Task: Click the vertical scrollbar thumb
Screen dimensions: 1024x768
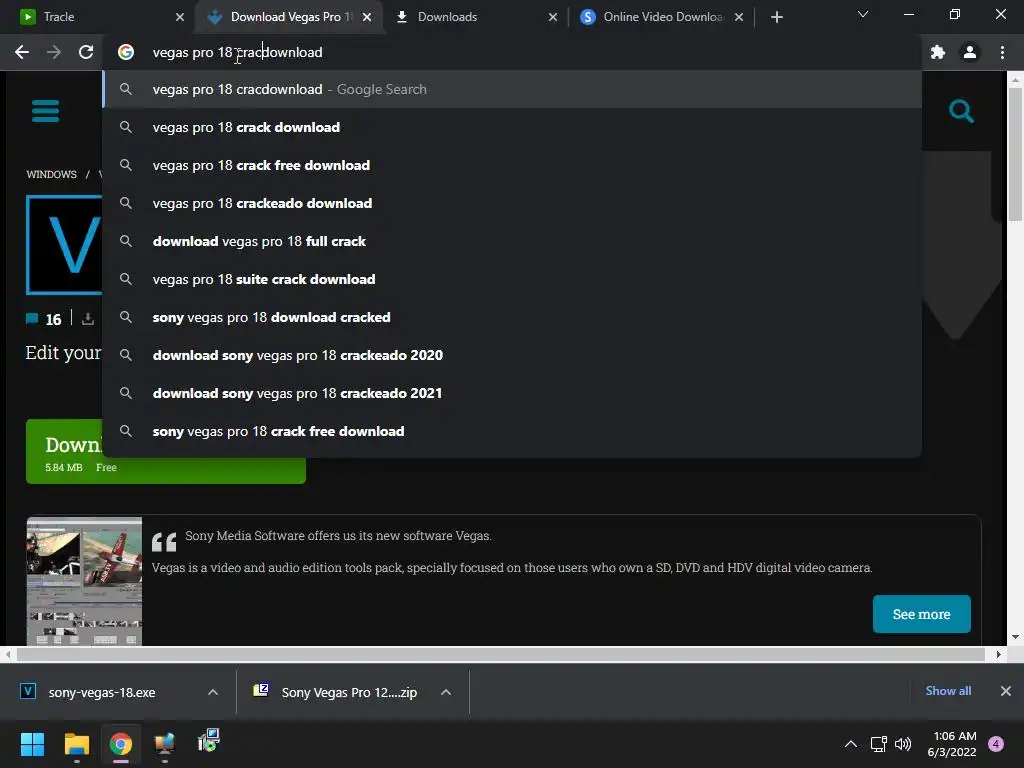Action: click(x=1014, y=153)
